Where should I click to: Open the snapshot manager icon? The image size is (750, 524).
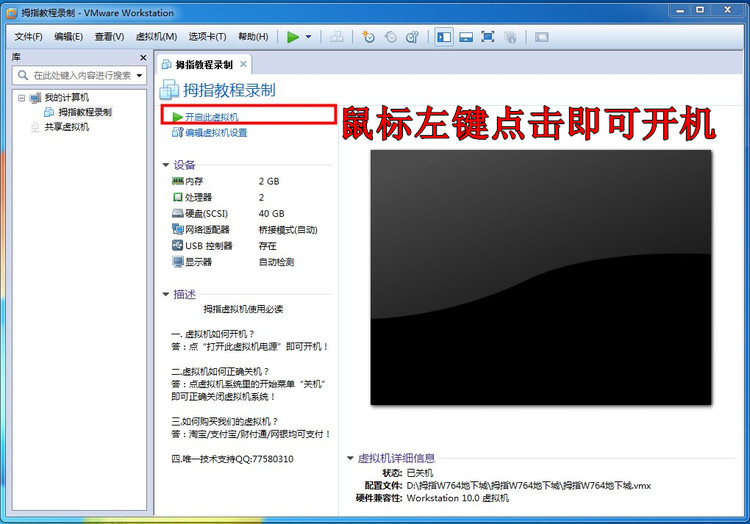(412, 37)
